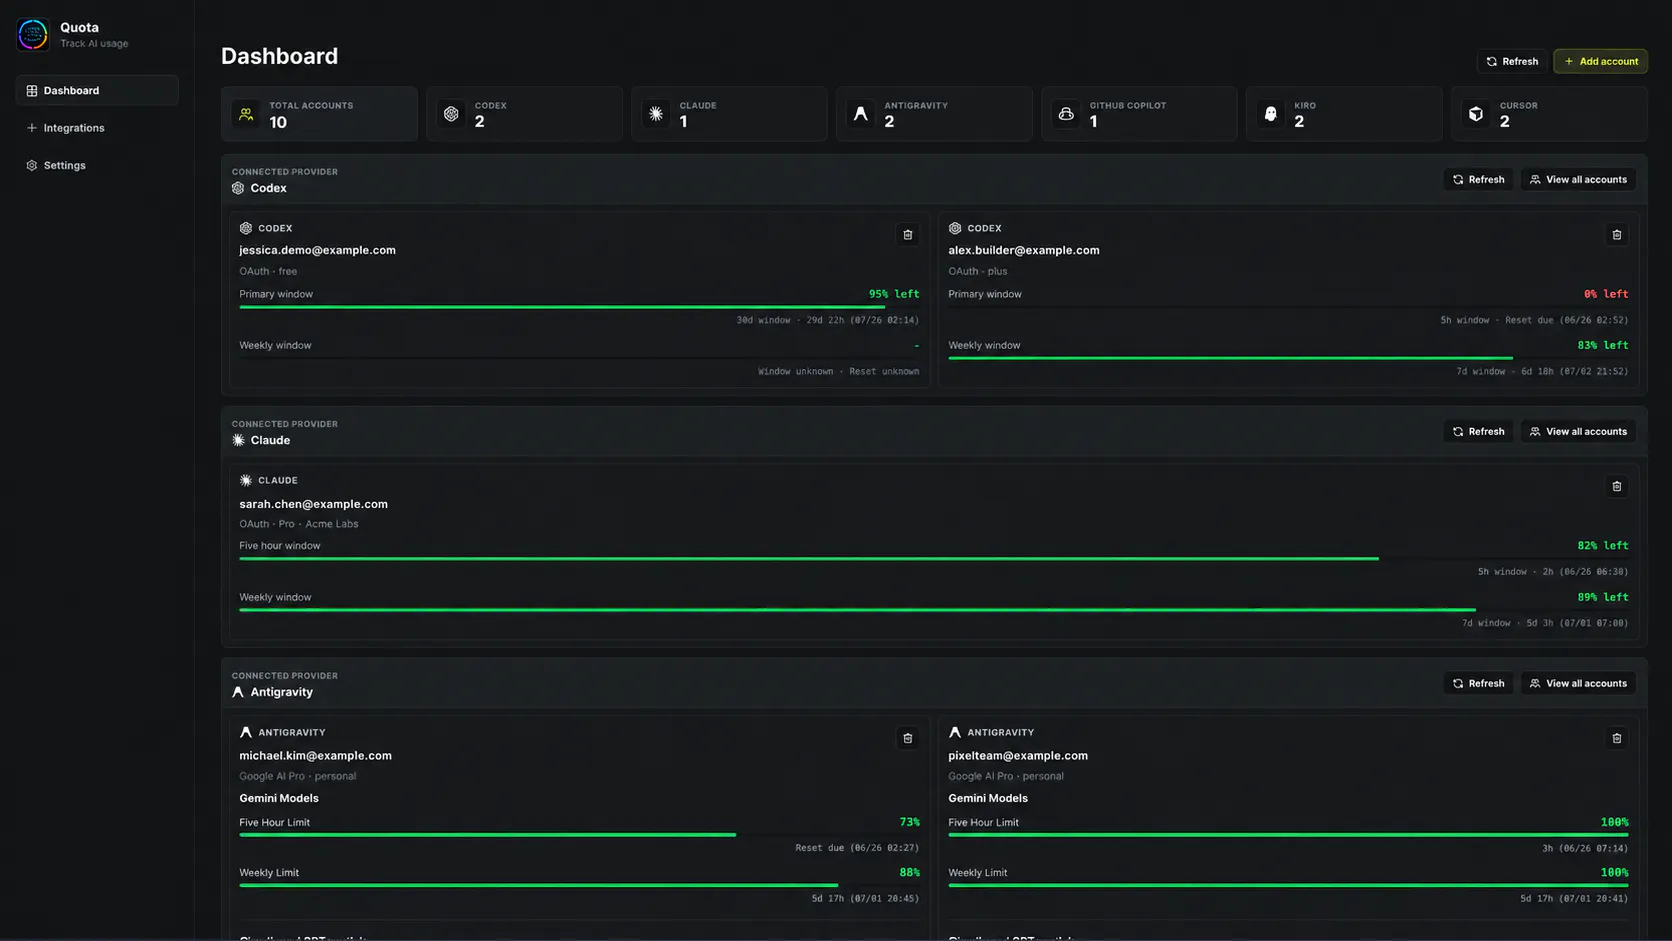Click the GitHub Copilot card icon

pos(1066,114)
